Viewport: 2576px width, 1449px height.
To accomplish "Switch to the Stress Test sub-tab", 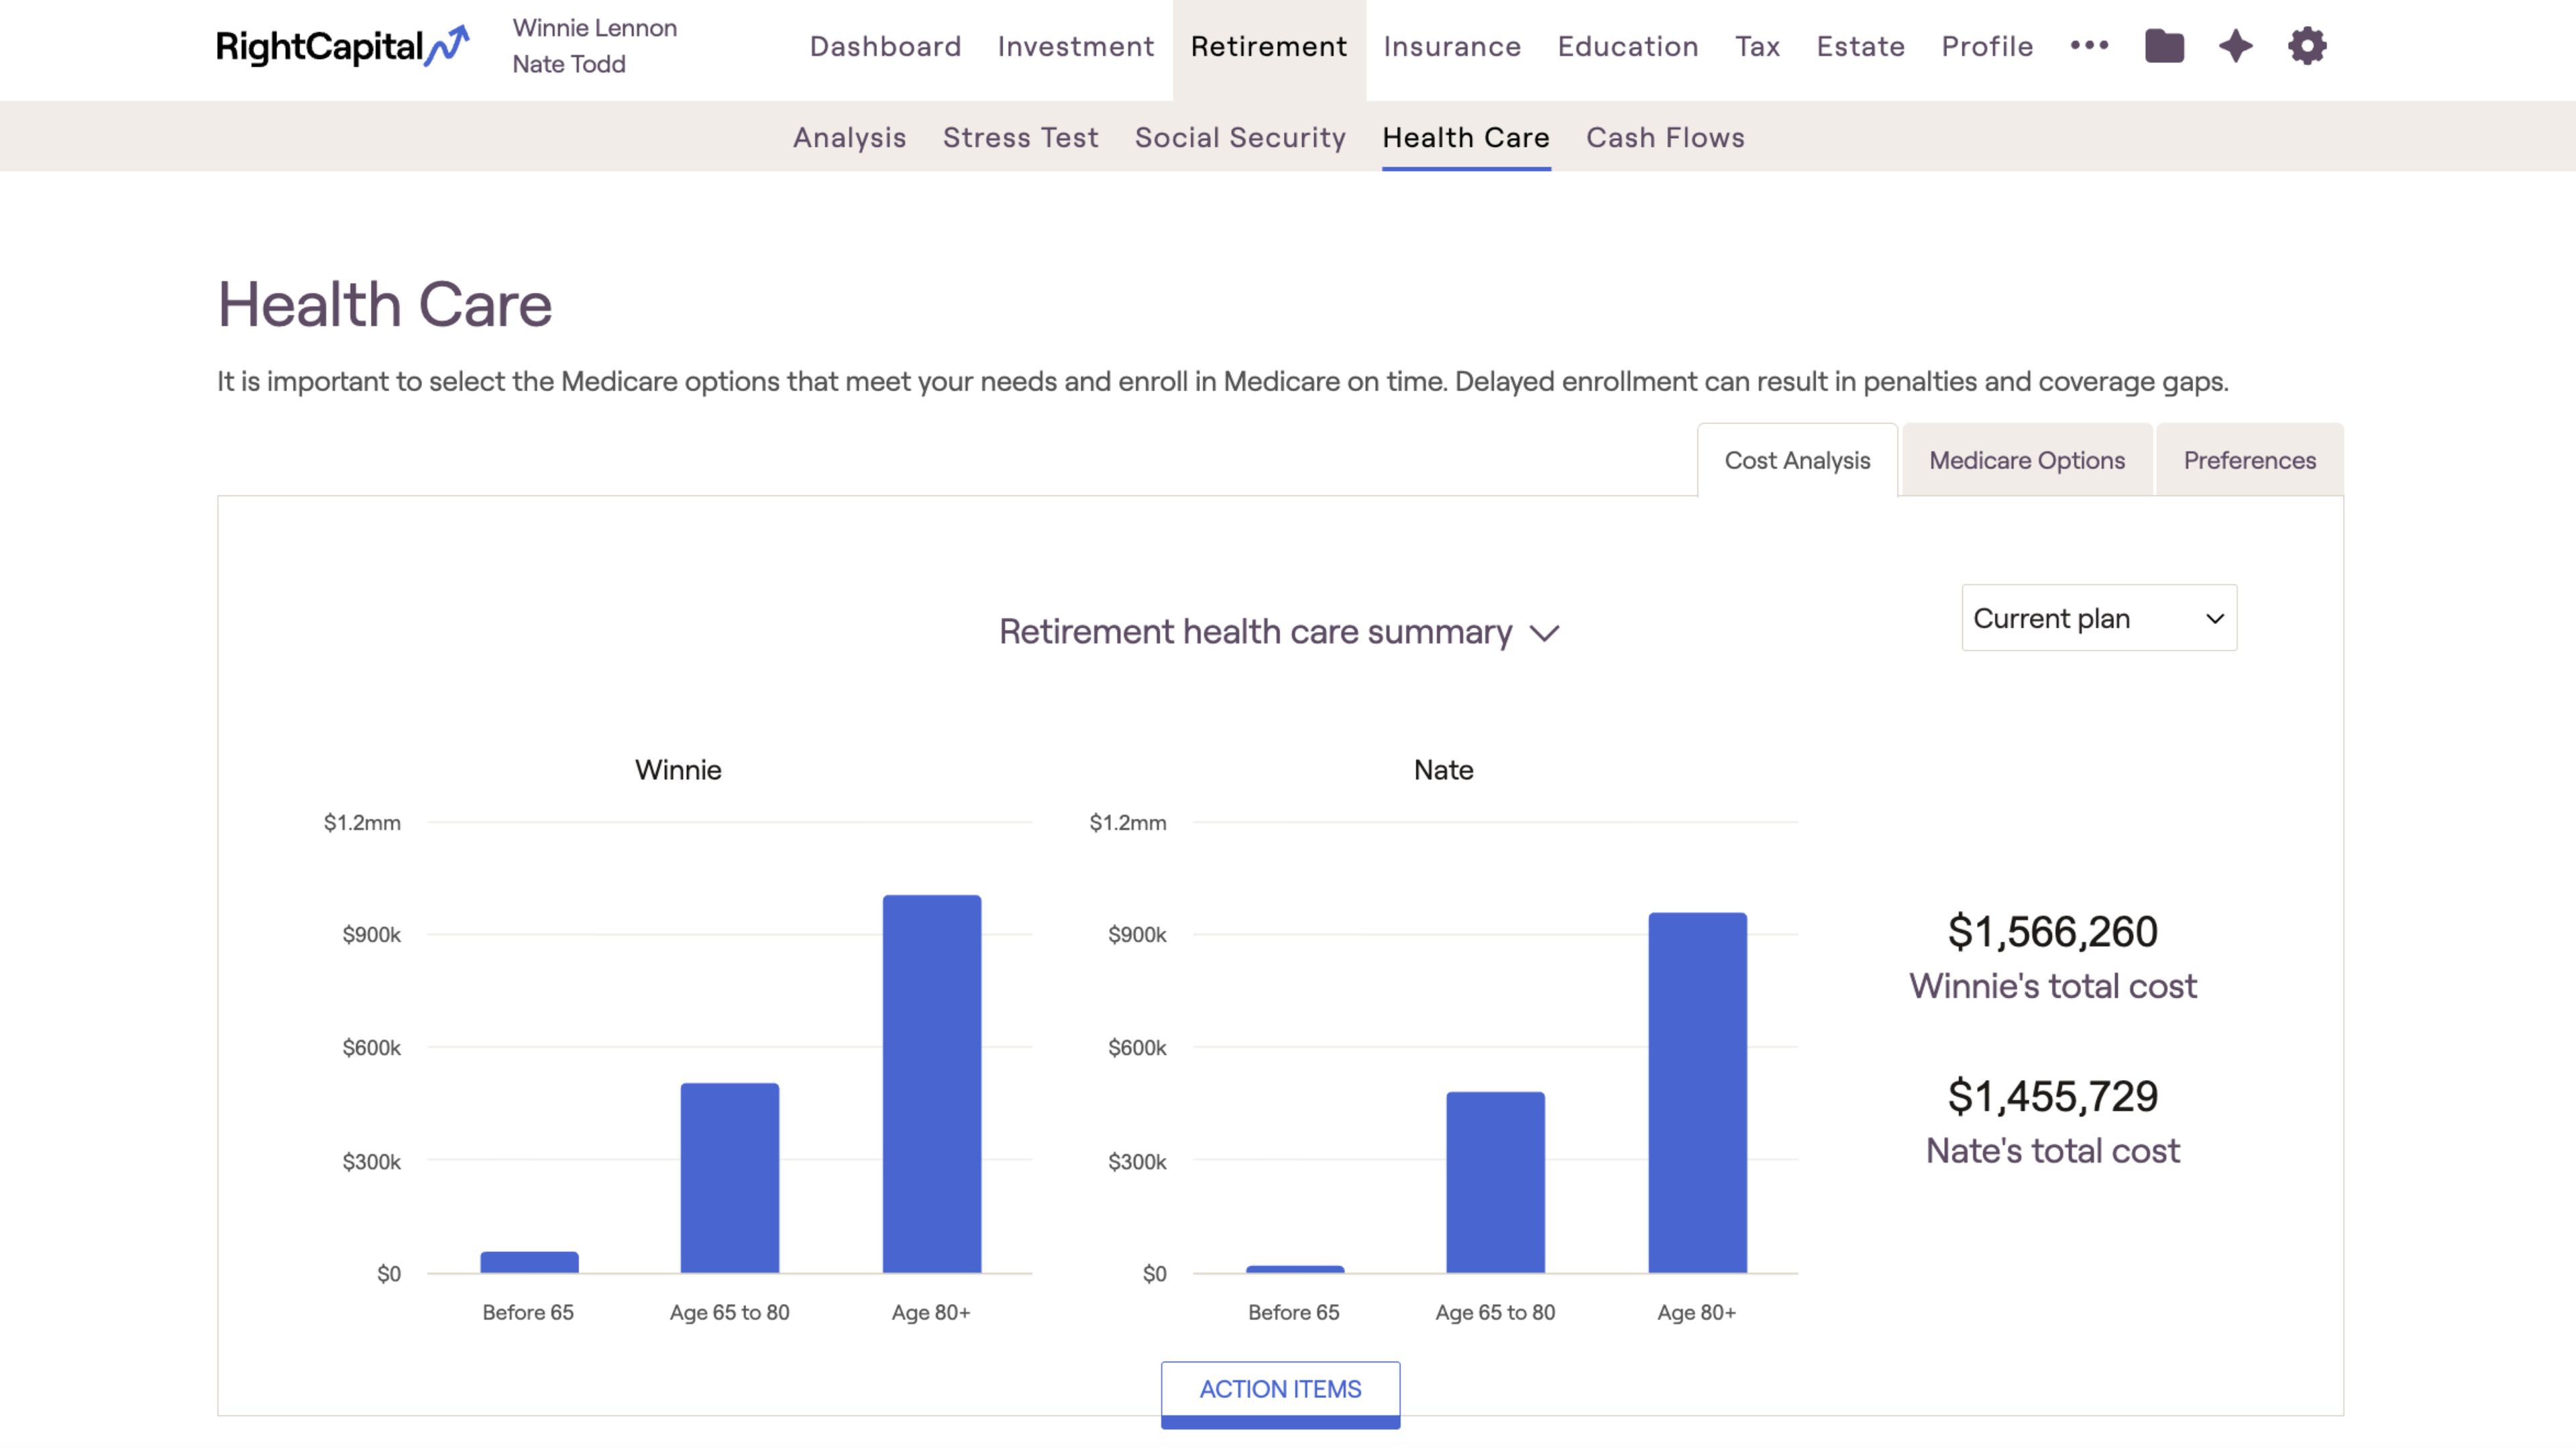I will click(x=1020, y=137).
